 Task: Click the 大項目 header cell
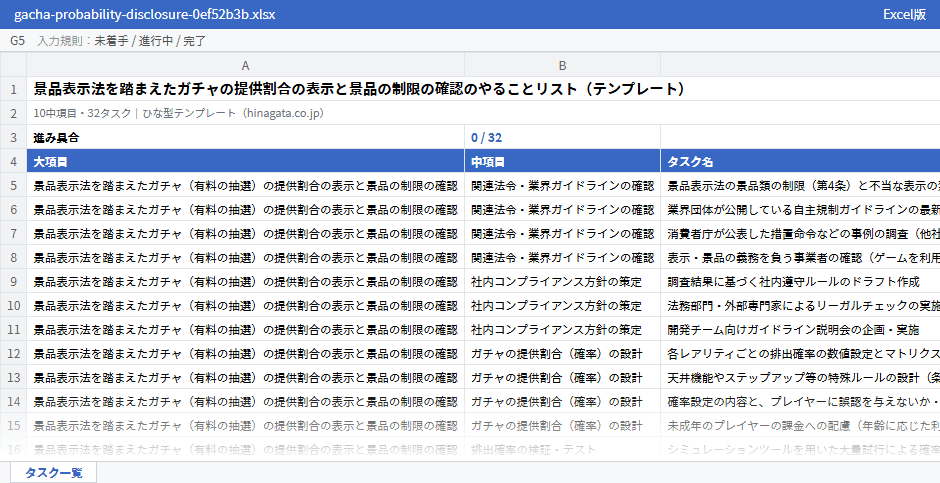tap(245, 161)
